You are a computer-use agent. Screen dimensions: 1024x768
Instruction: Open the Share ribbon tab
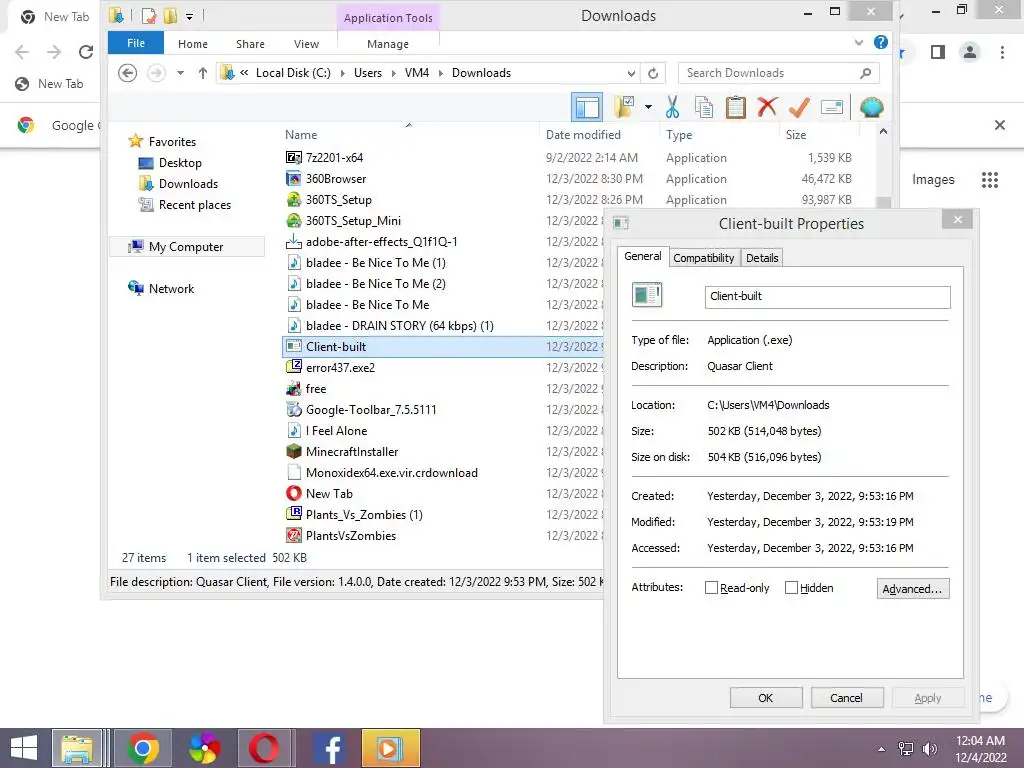(250, 44)
